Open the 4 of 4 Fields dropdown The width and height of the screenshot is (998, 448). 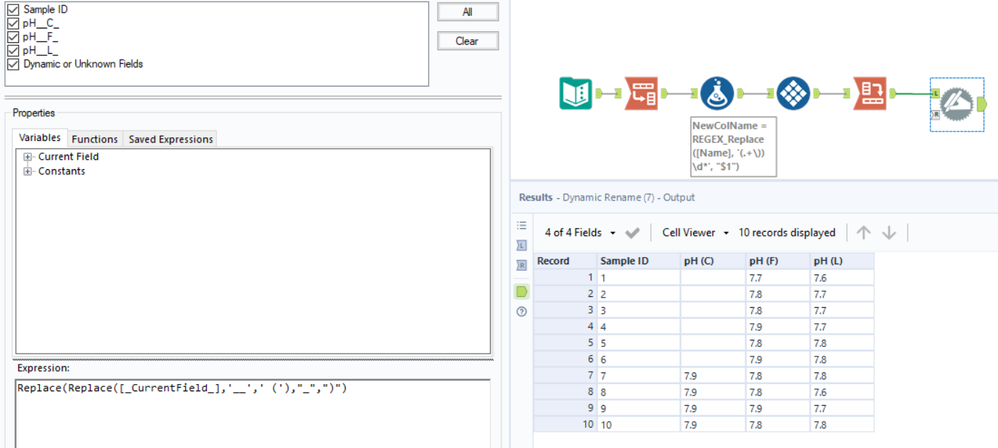[580, 233]
